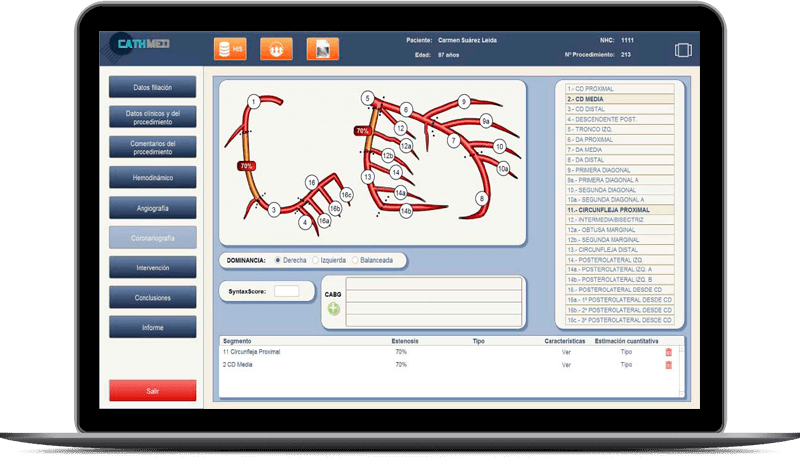The width and height of the screenshot is (800, 459).
Task: Delete the CD Media stenosis row
Action: [x=668, y=365]
